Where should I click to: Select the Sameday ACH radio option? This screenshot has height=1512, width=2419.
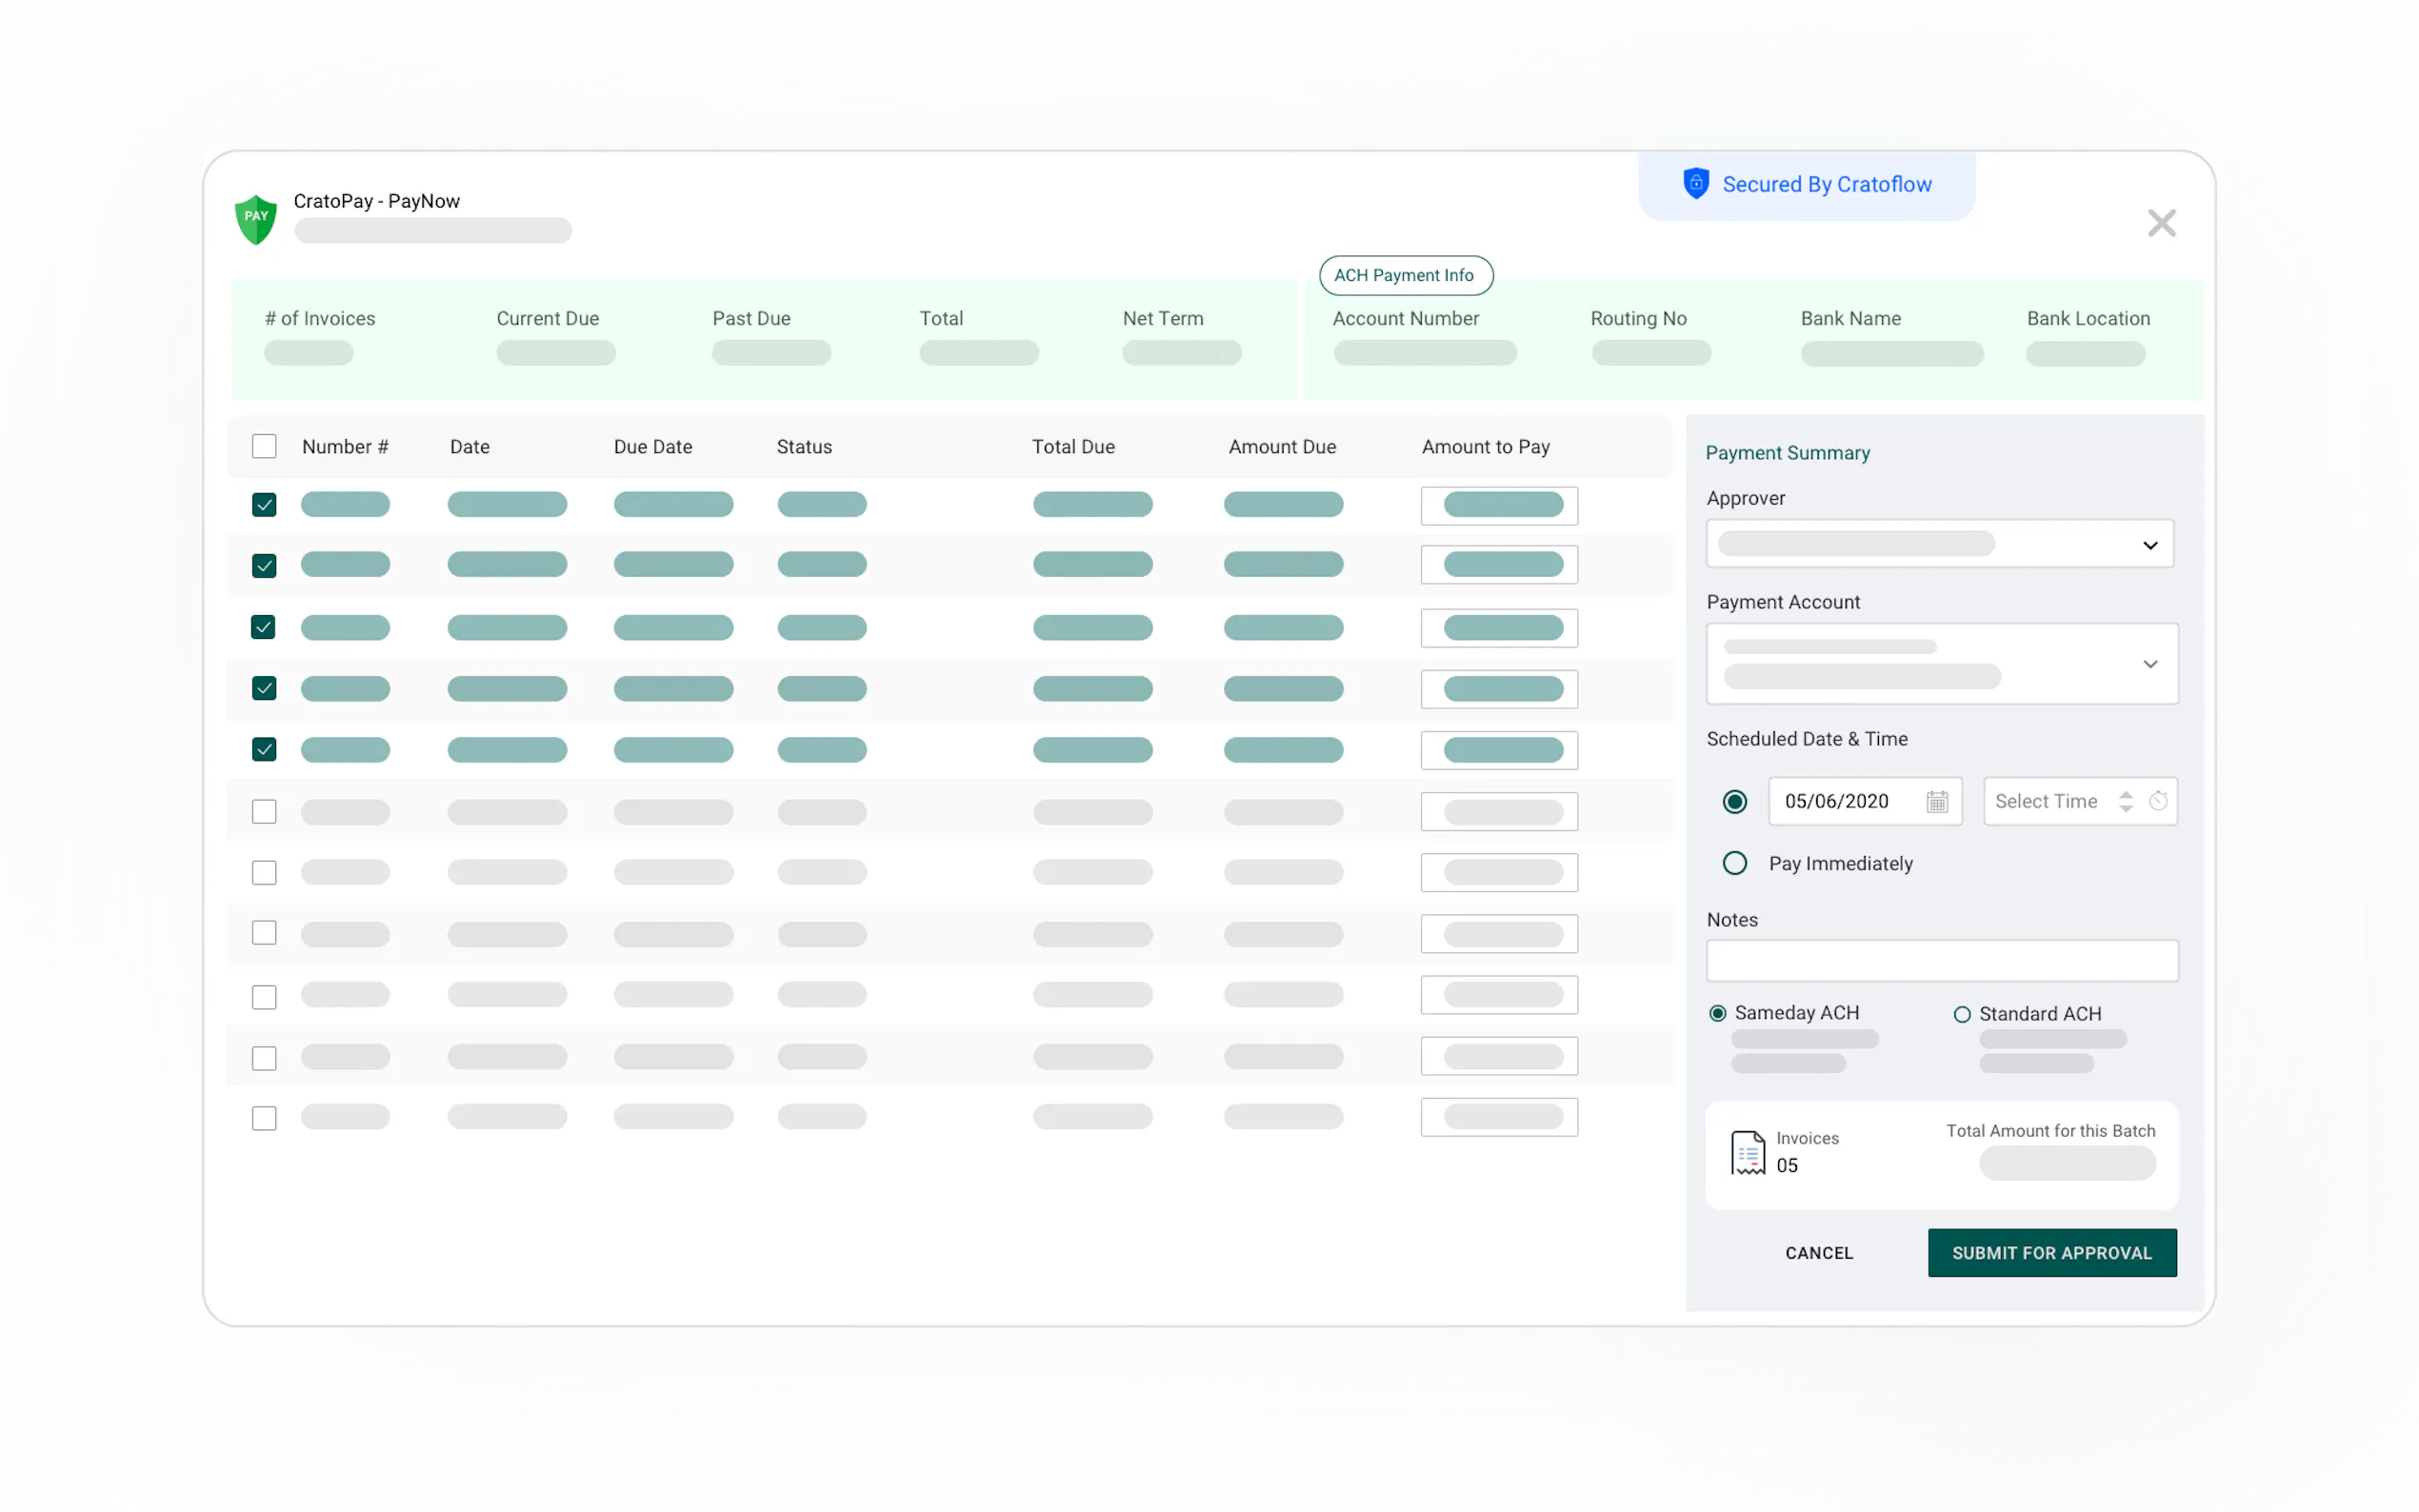coord(1717,1013)
